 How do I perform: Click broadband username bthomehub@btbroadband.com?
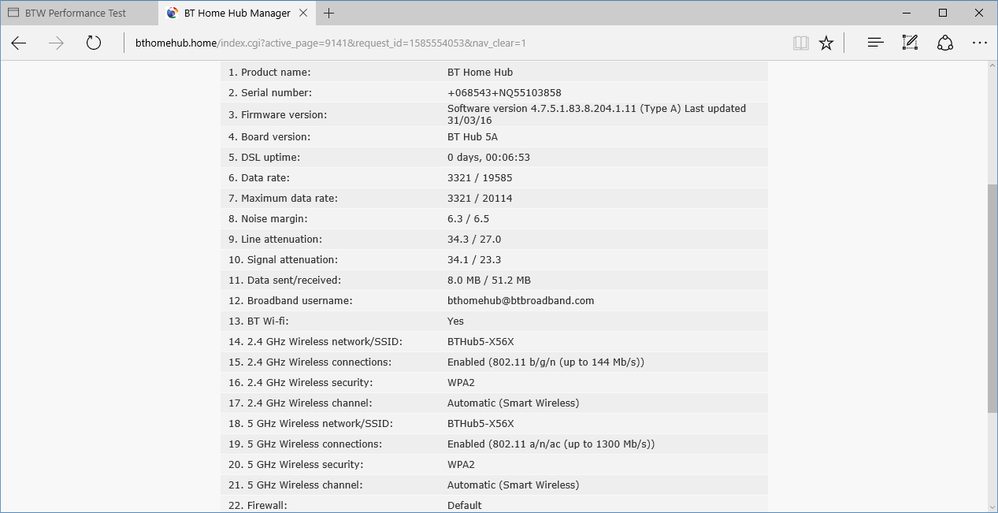coord(521,300)
